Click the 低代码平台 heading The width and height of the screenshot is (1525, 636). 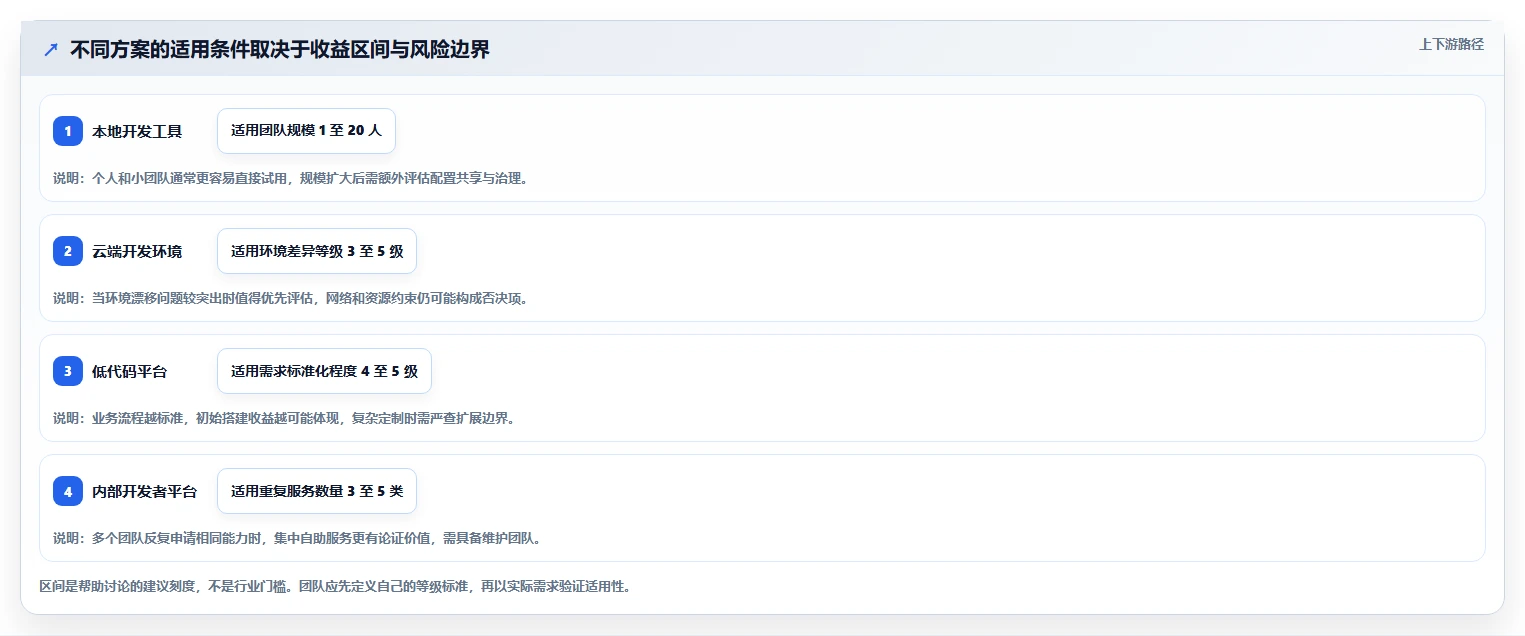coord(130,371)
